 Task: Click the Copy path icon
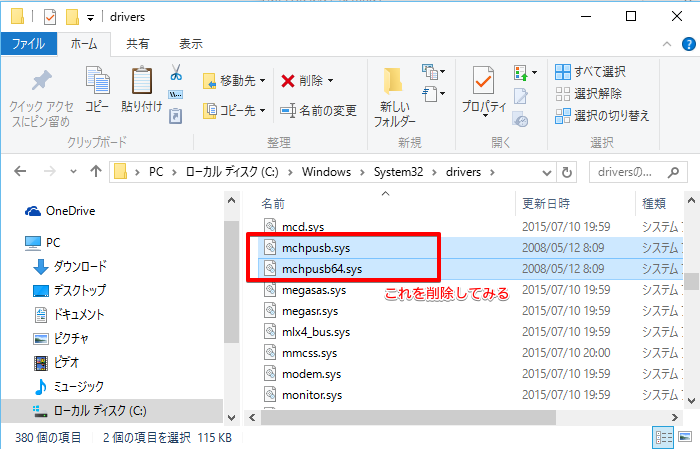(175, 95)
